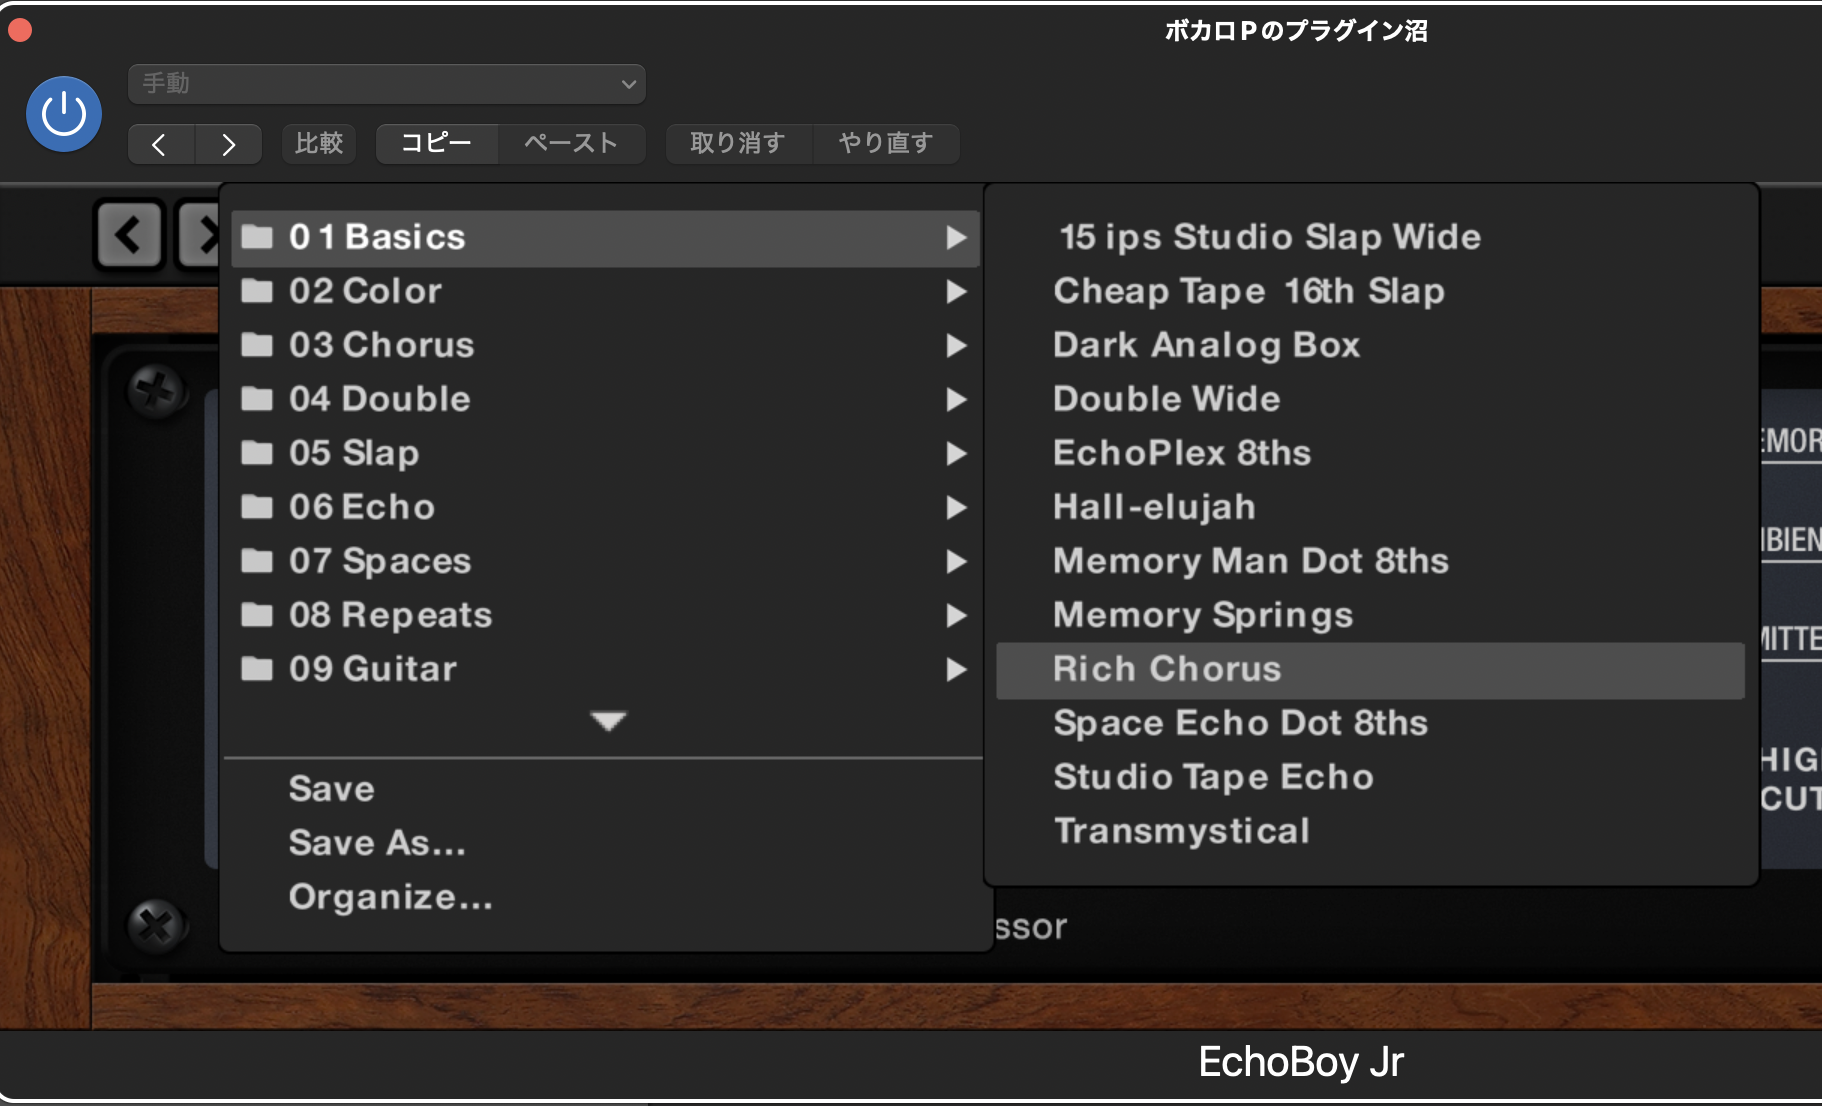This screenshot has height=1106, width=1822.
Task: Go to next preset with right chevron
Action: [x=229, y=144]
